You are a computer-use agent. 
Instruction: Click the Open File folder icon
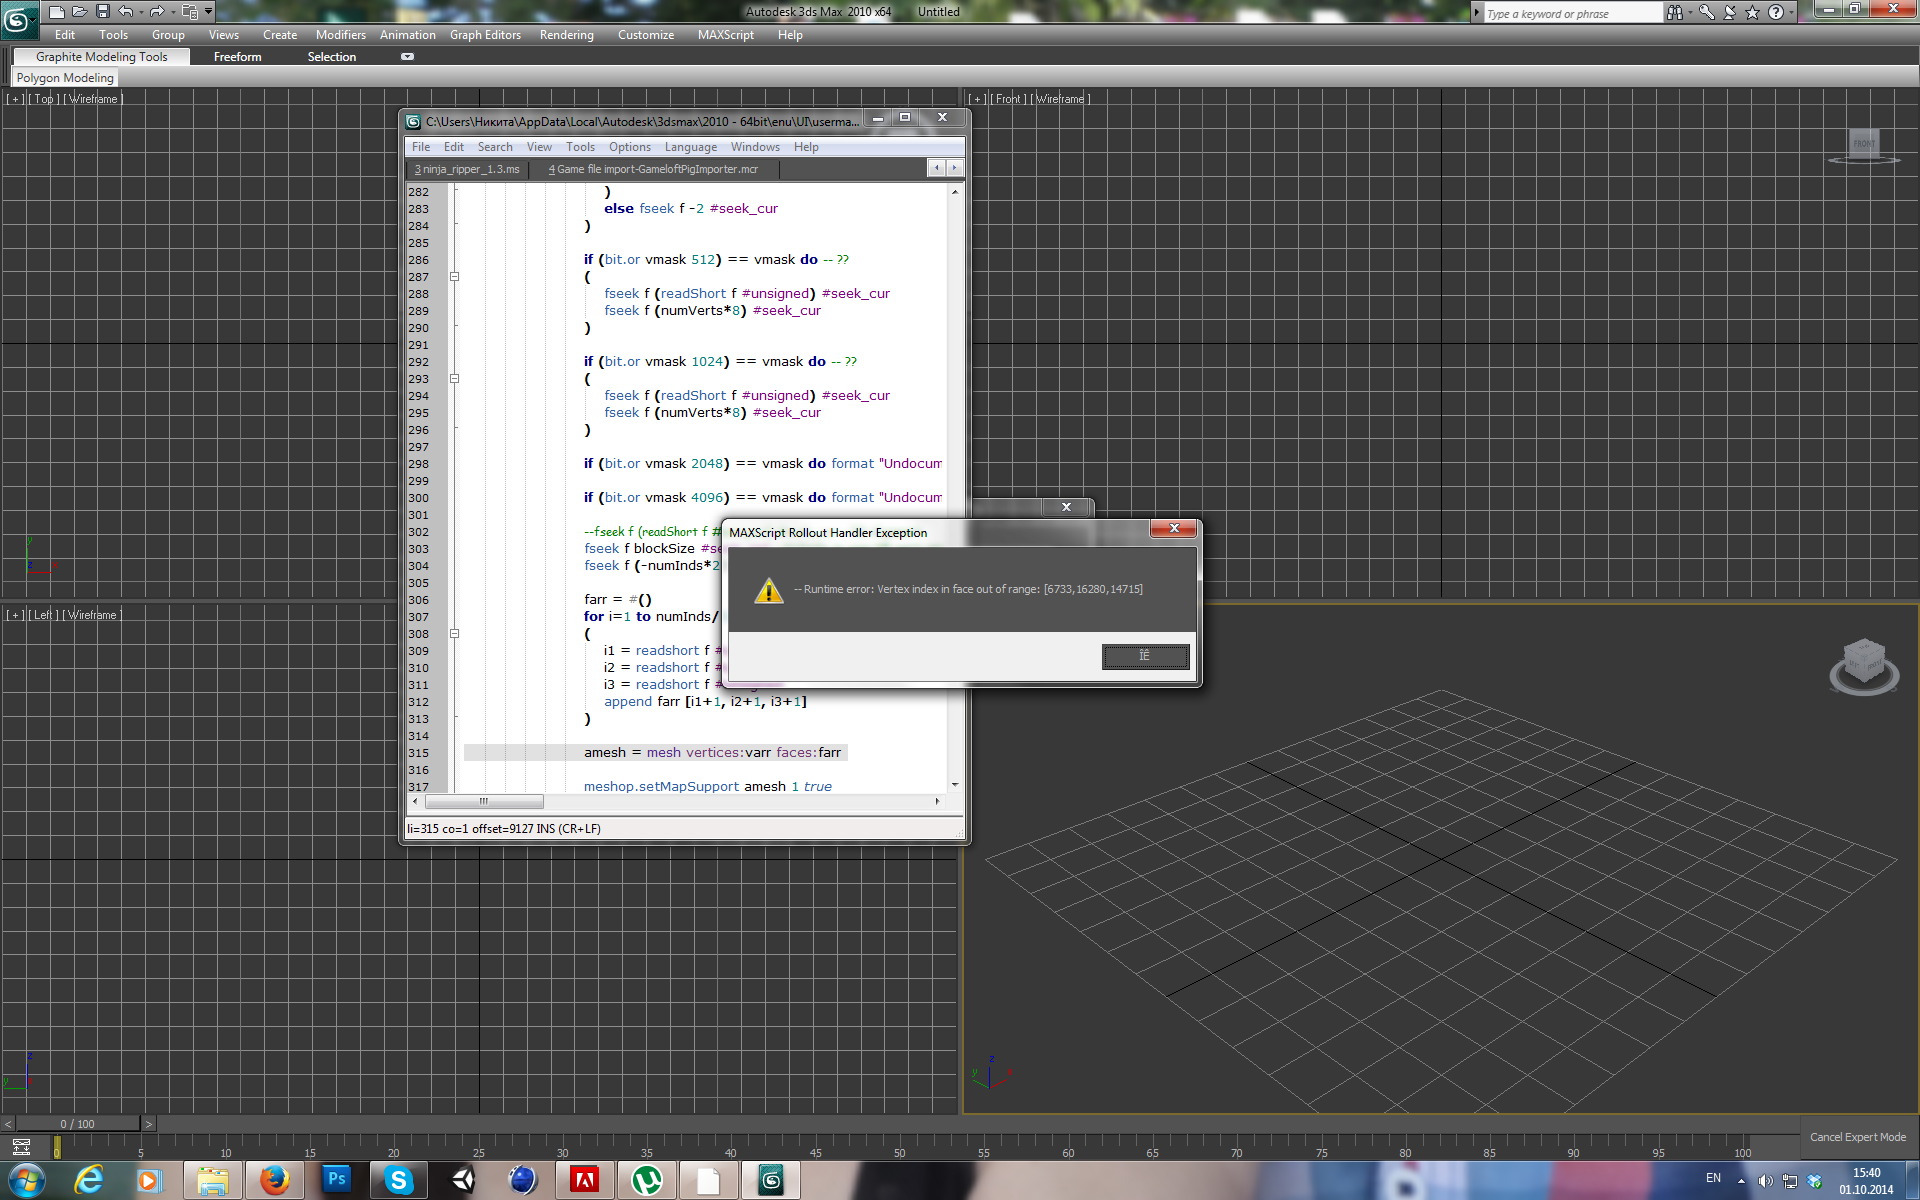pos(79,12)
